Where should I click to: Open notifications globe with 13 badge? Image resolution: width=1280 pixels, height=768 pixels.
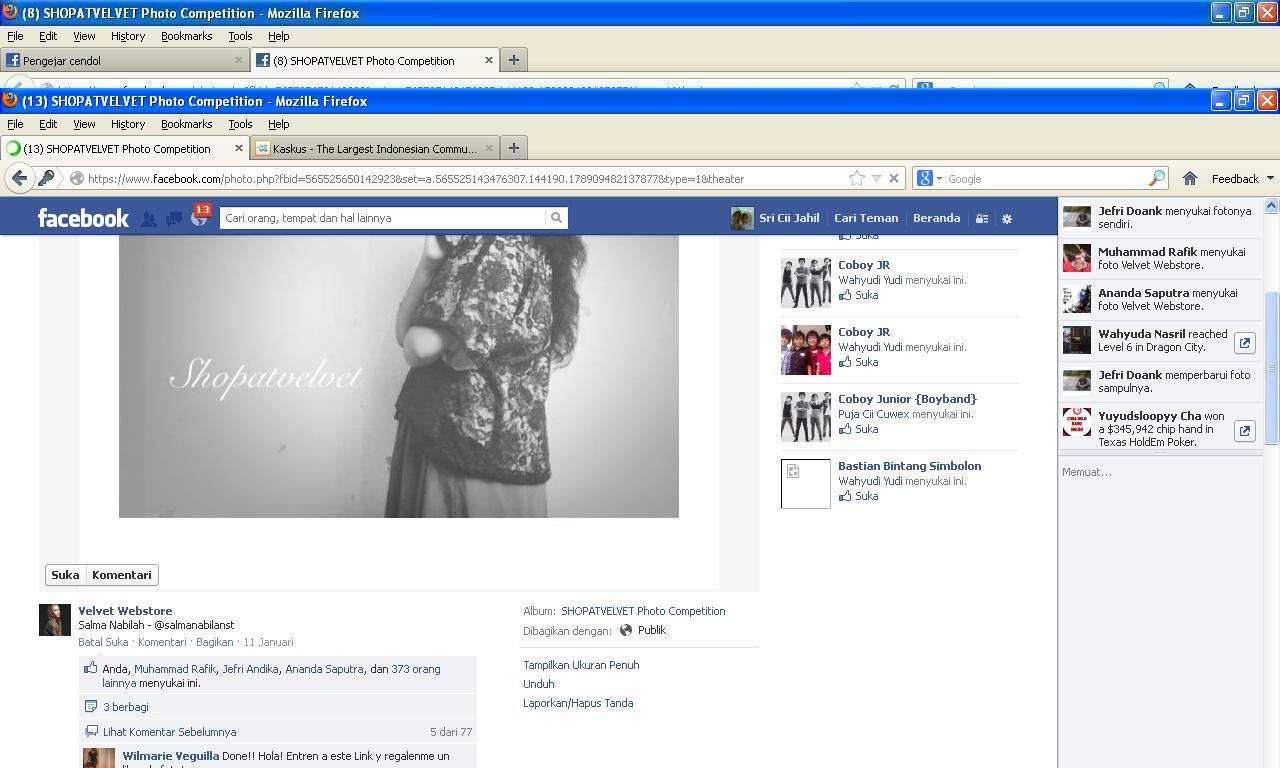199,218
